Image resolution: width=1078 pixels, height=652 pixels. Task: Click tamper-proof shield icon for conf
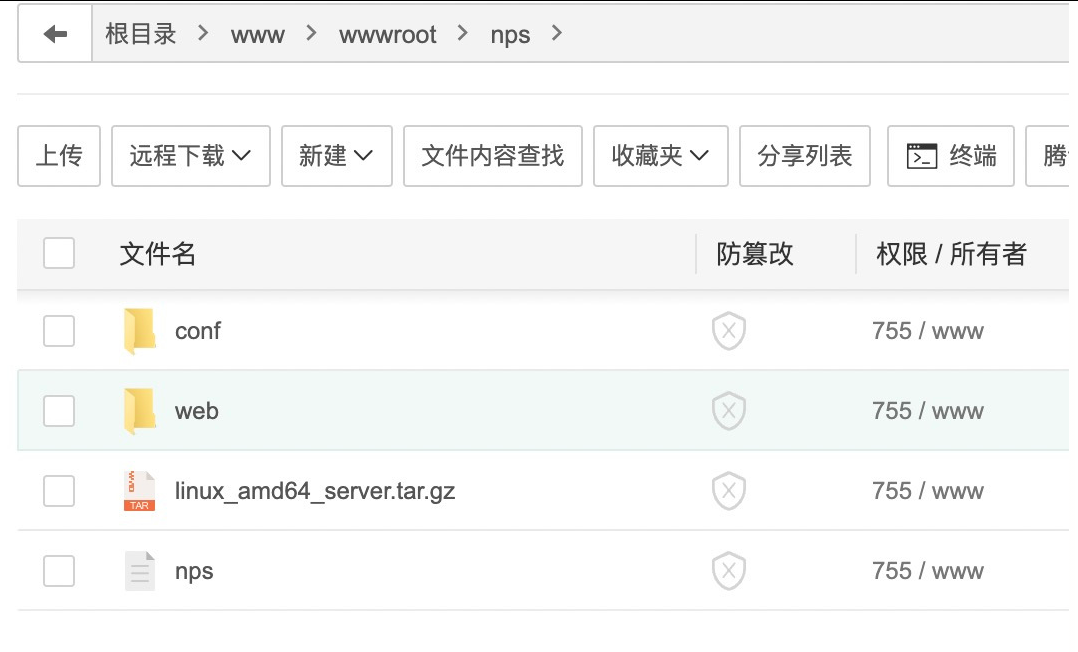pos(729,331)
